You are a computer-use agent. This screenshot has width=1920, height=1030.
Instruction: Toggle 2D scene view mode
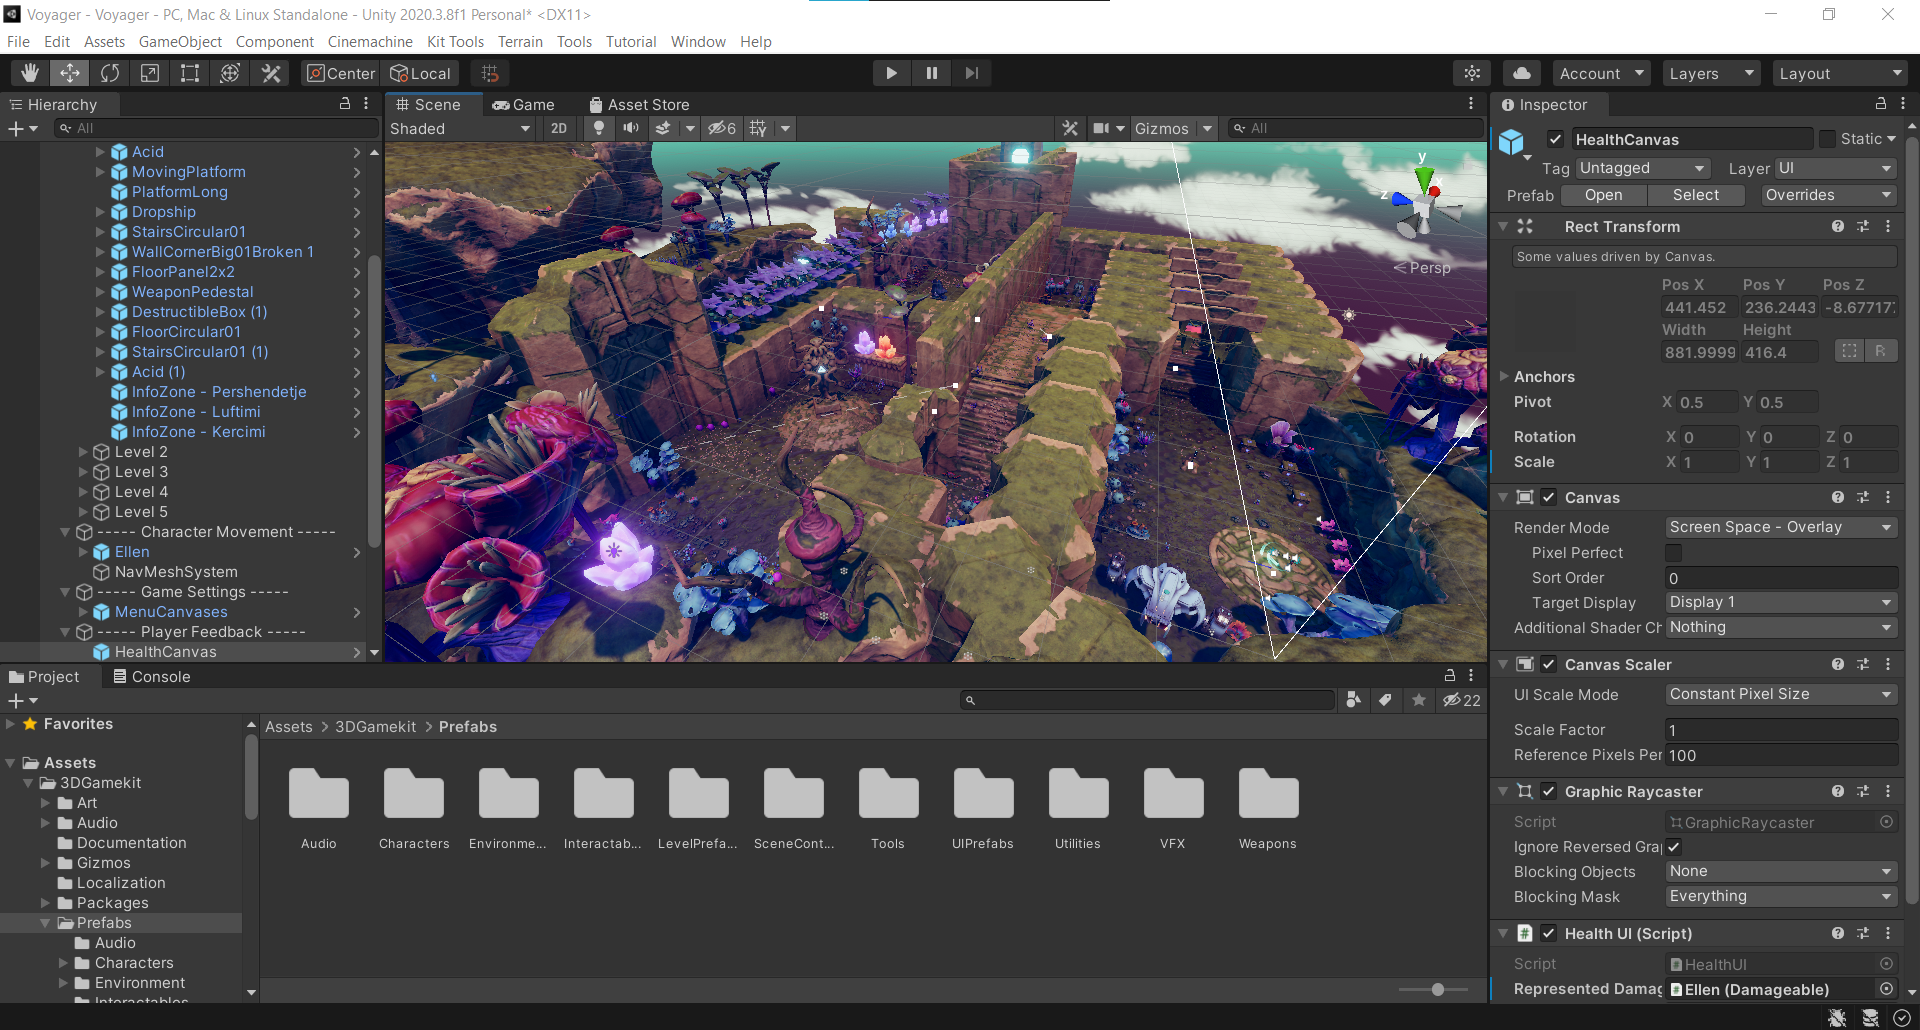coord(559,128)
